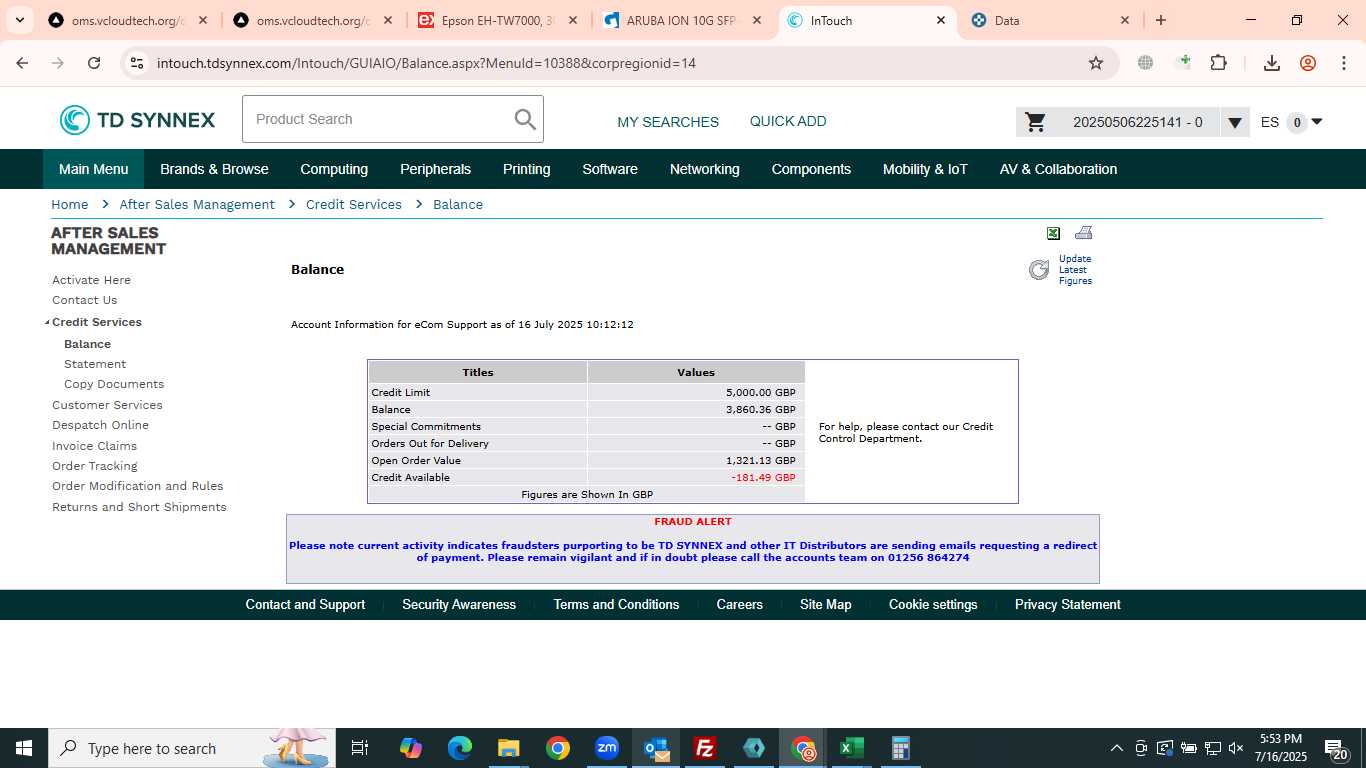The height and width of the screenshot is (768, 1366).
Task: Open Copy Documents in sidebar
Action: pyautogui.click(x=114, y=384)
